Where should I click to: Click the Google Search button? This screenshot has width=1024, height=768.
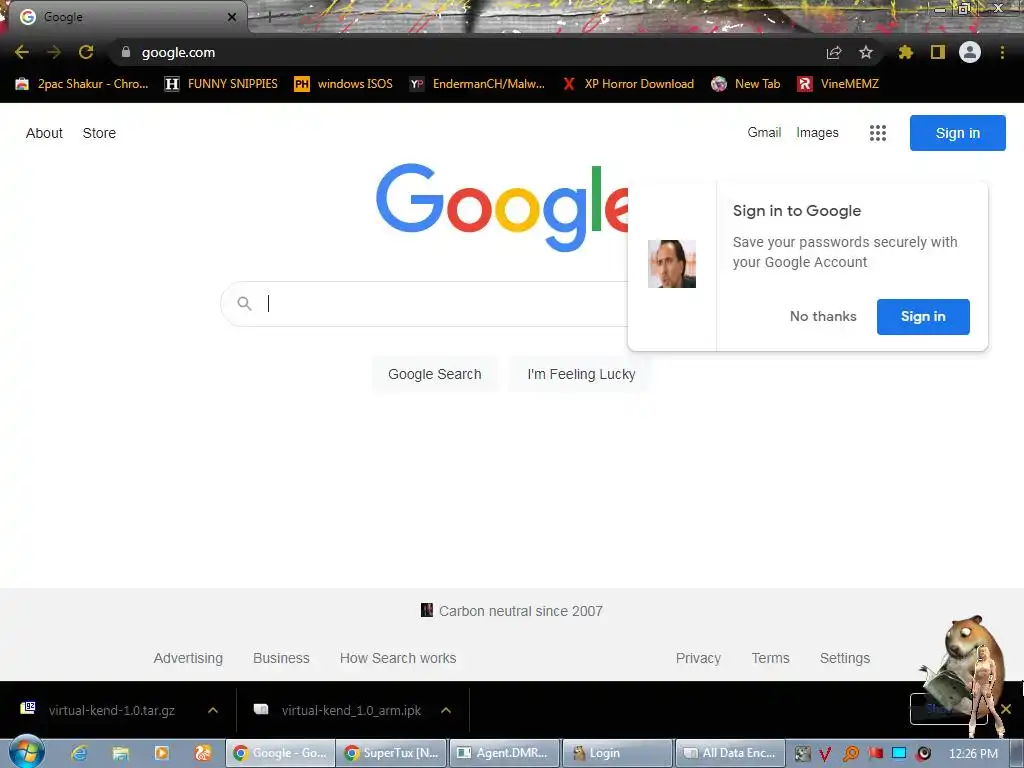tap(434, 374)
